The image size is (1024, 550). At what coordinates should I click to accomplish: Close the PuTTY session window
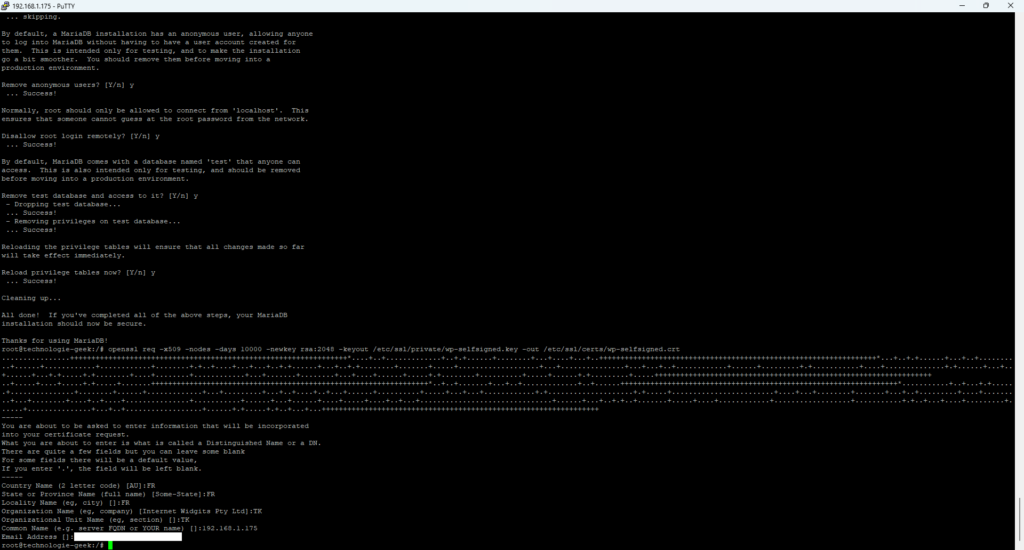(x=1012, y=5)
